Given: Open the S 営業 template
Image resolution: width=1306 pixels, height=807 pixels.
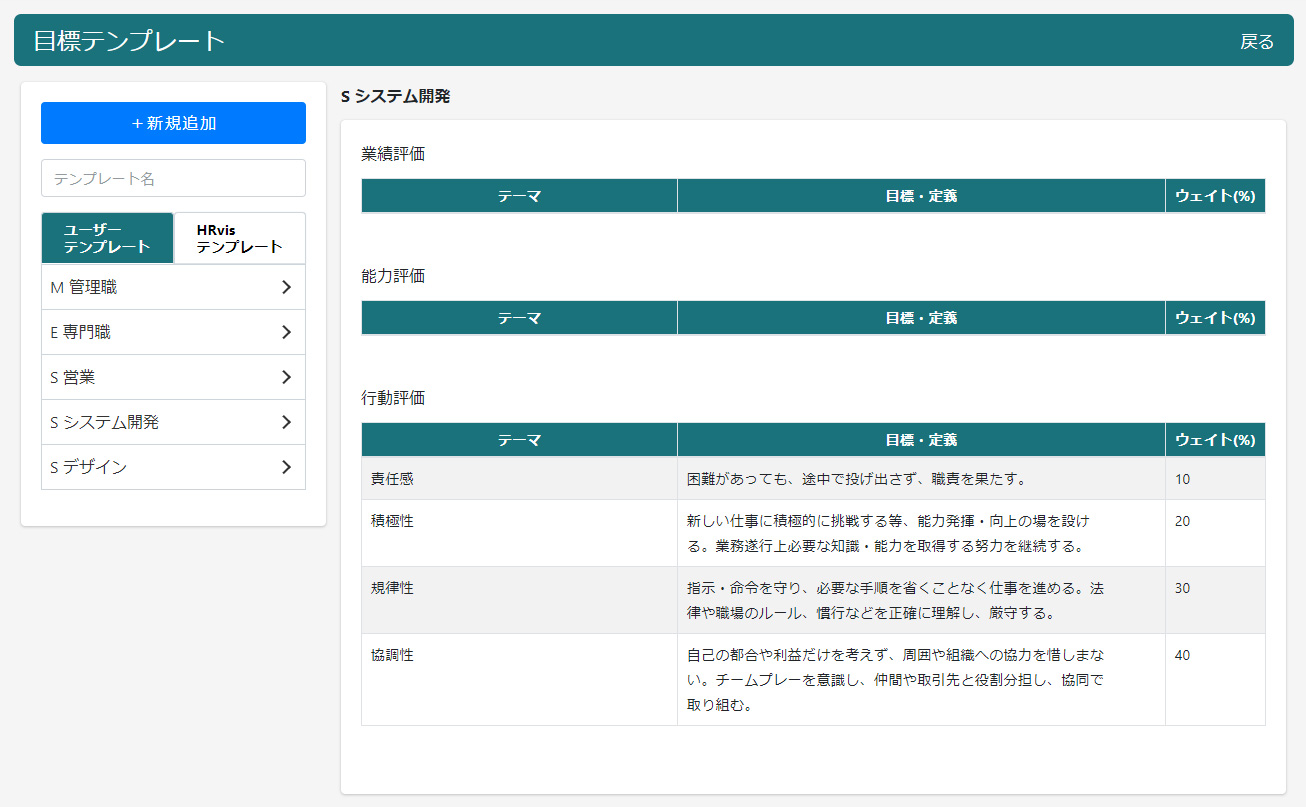Looking at the screenshot, I should (173, 377).
